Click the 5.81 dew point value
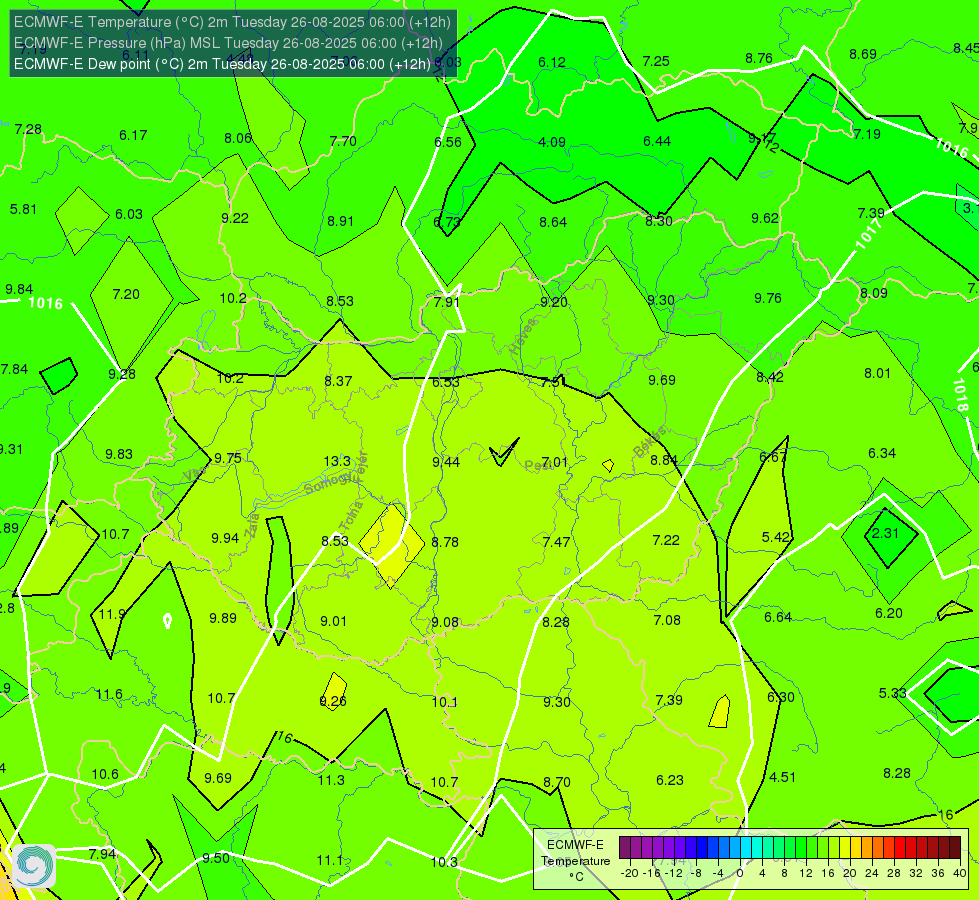Screen dimensions: 979x900 23,209
